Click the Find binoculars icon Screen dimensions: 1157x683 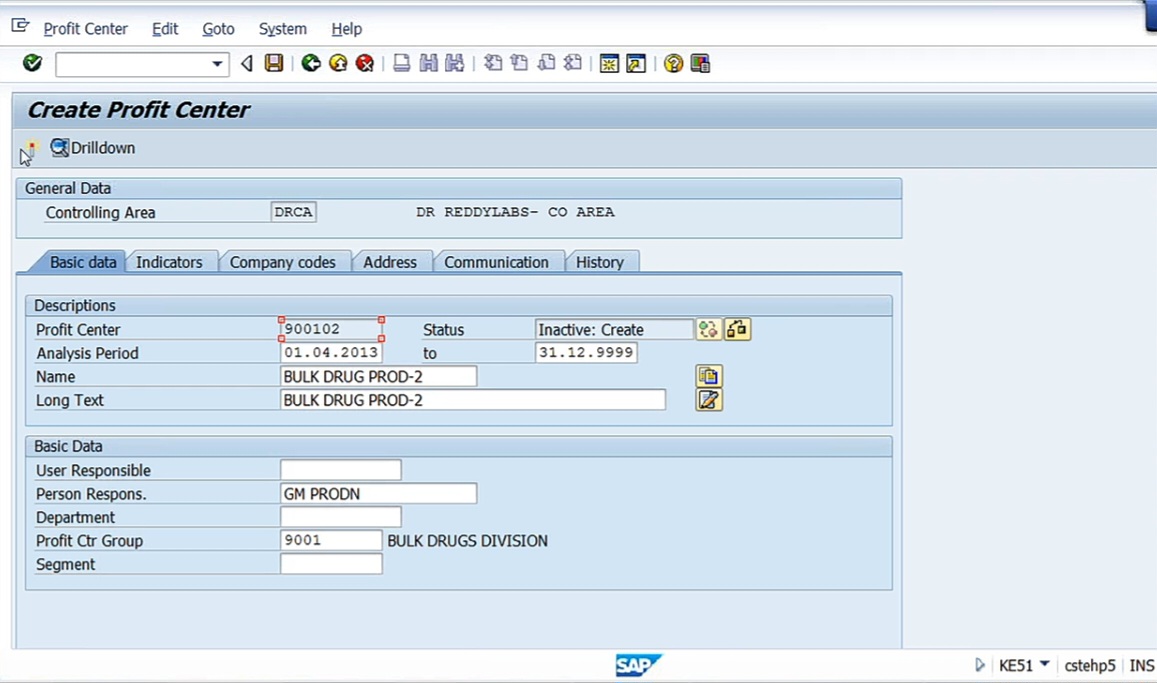[x=429, y=63]
